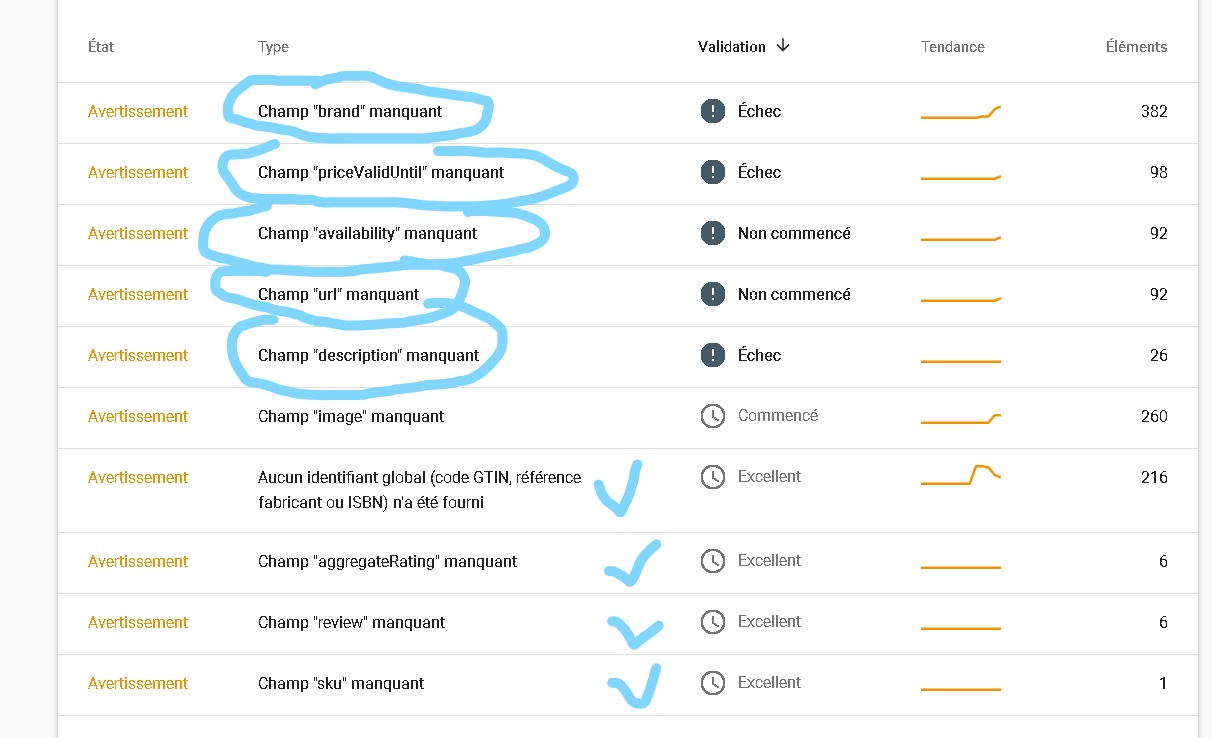Viewport: 1212px width, 738px height.
Task: Click the clock icon beside "Commencé" on image row
Action: [x=713, y=416]
